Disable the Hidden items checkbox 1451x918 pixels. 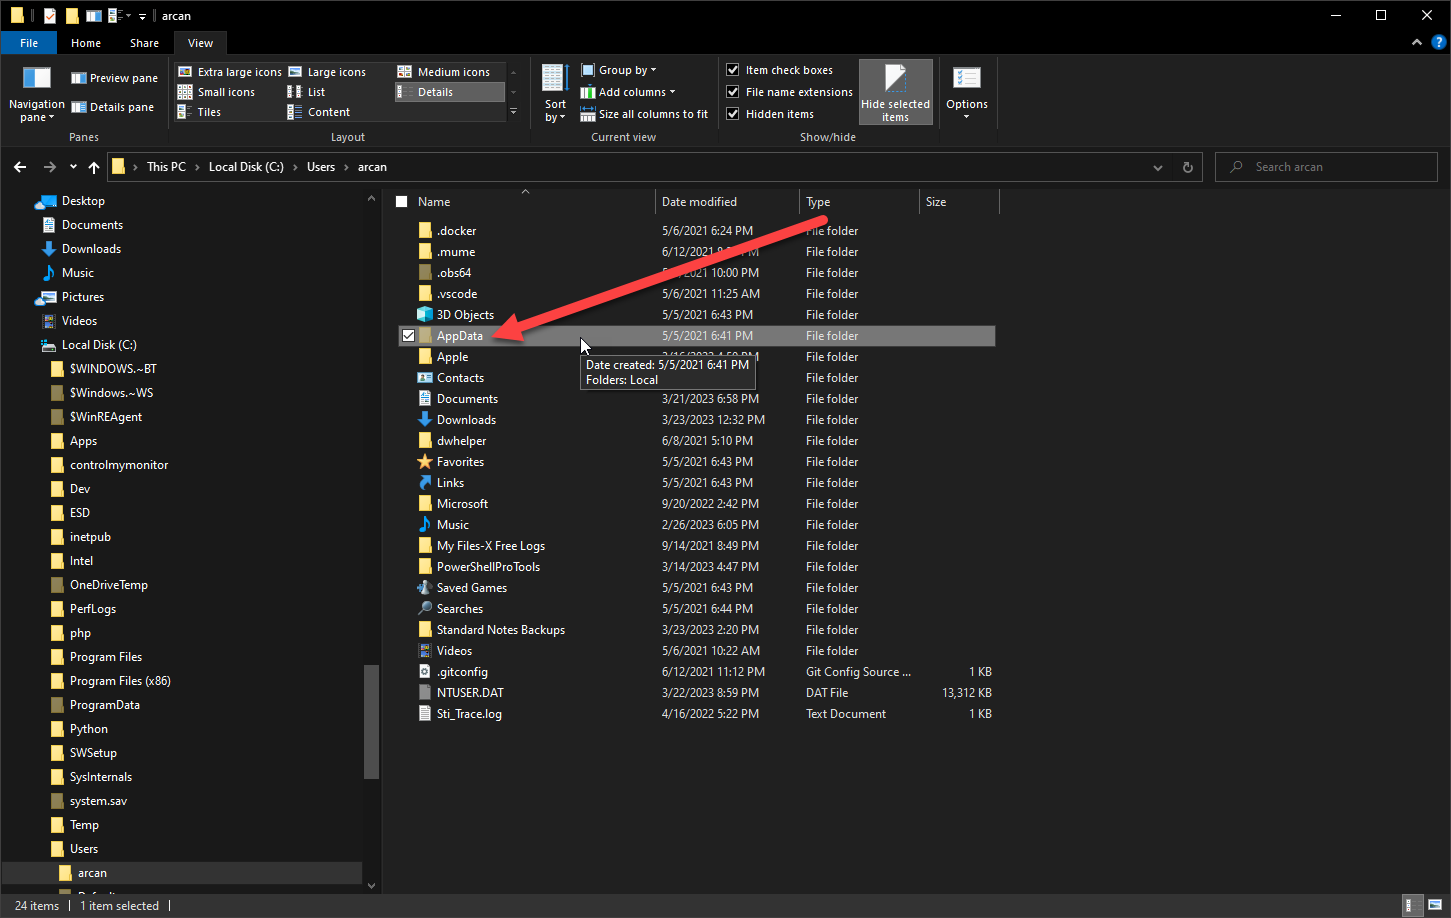click(x=733, y=114)
